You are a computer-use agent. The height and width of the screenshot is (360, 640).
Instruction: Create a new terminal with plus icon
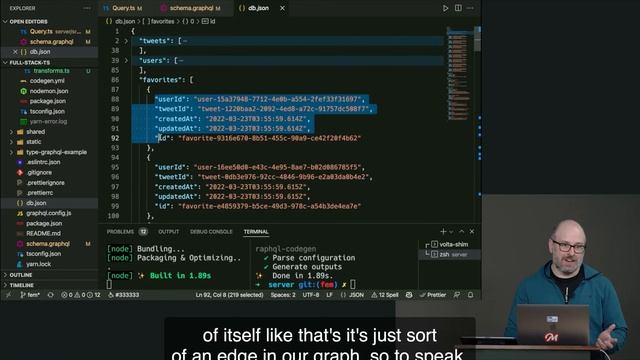[x=443, y=231]
